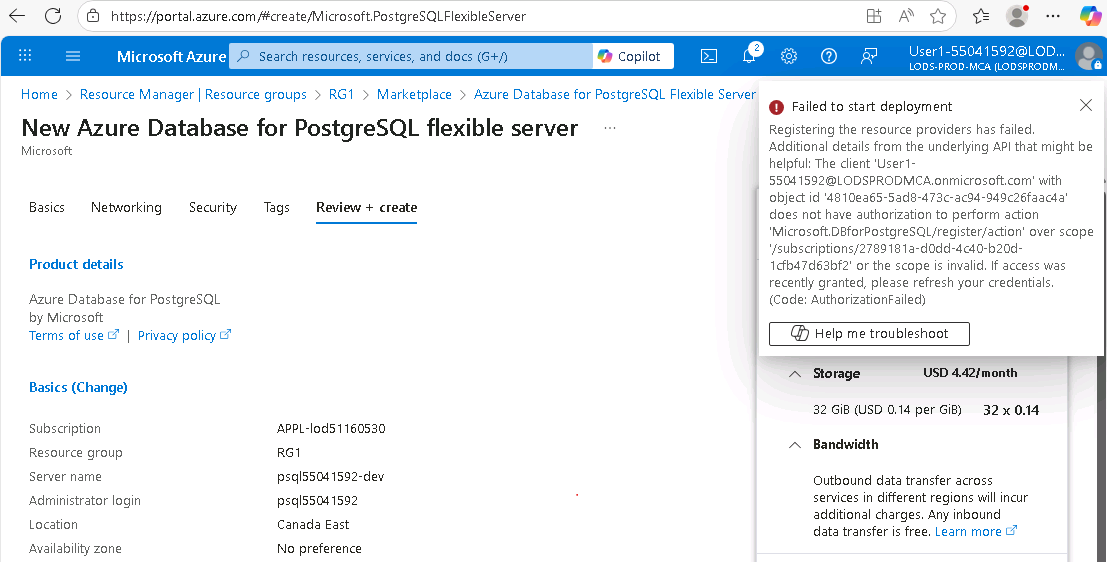Screen dimensions: 1107x562
Task: Open the browser Settings and more menu
Action: 1053,16
